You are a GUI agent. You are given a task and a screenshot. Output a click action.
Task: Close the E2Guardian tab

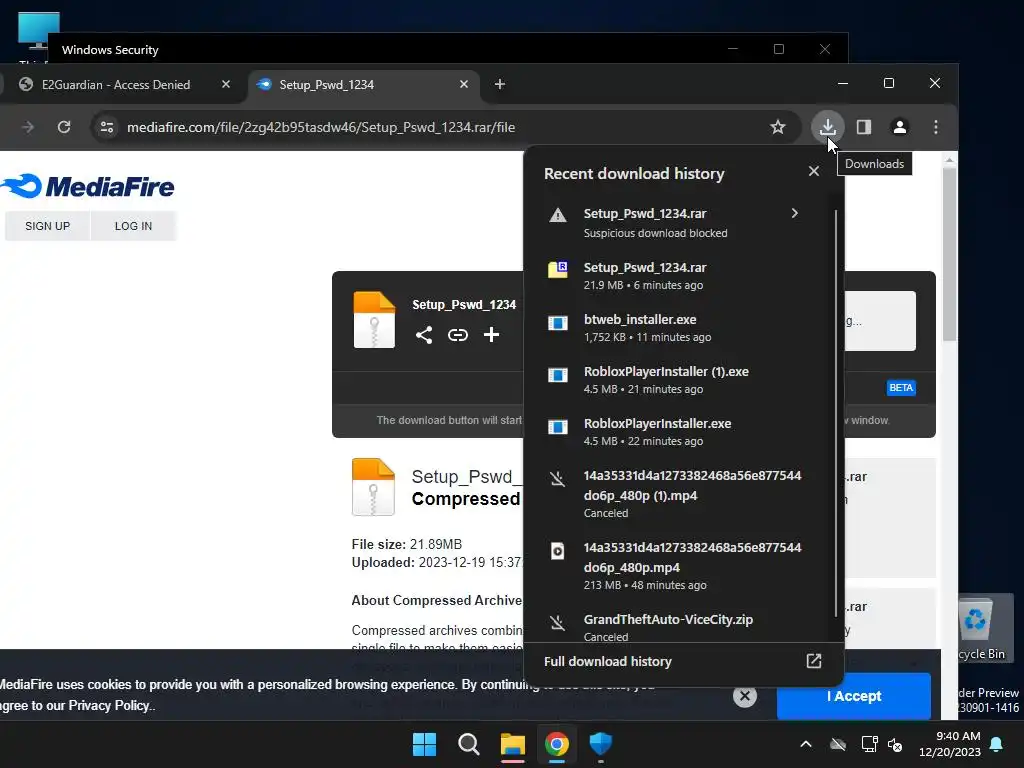(226, 84)
